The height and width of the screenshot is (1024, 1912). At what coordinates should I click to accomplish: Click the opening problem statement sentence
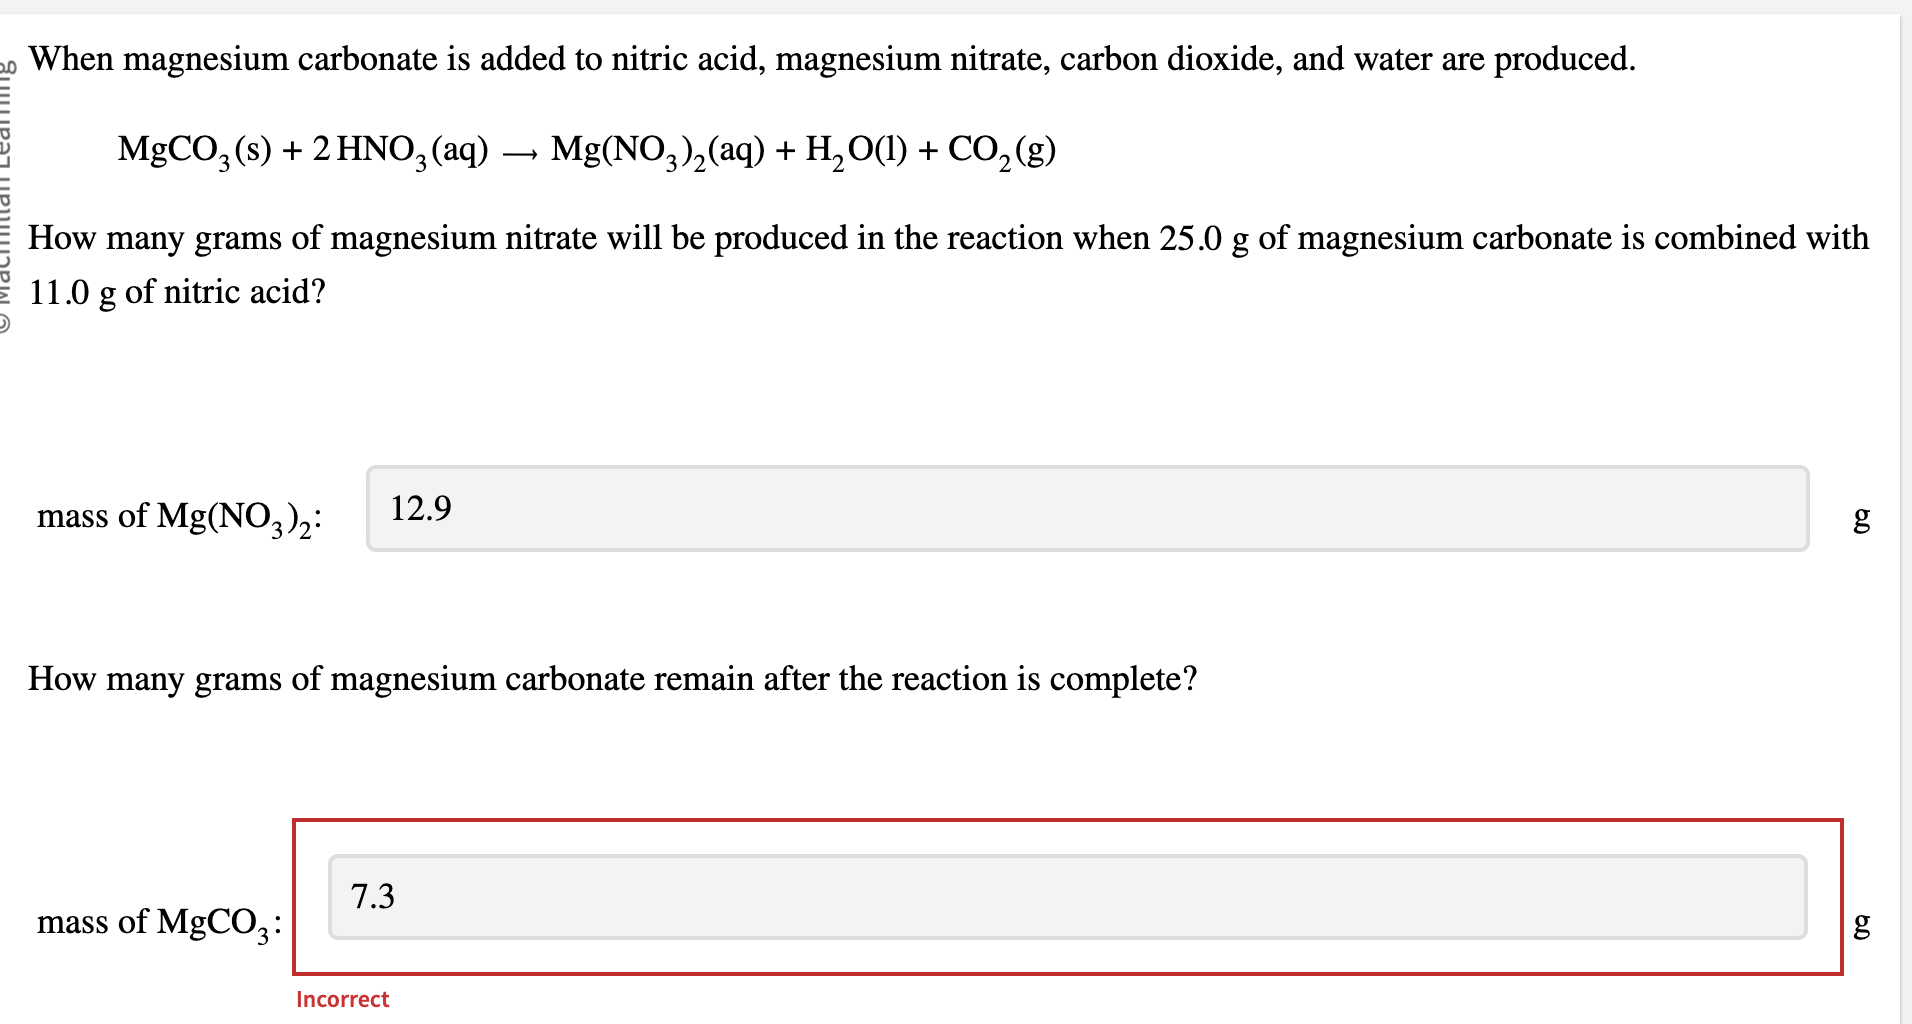point(830,58)
